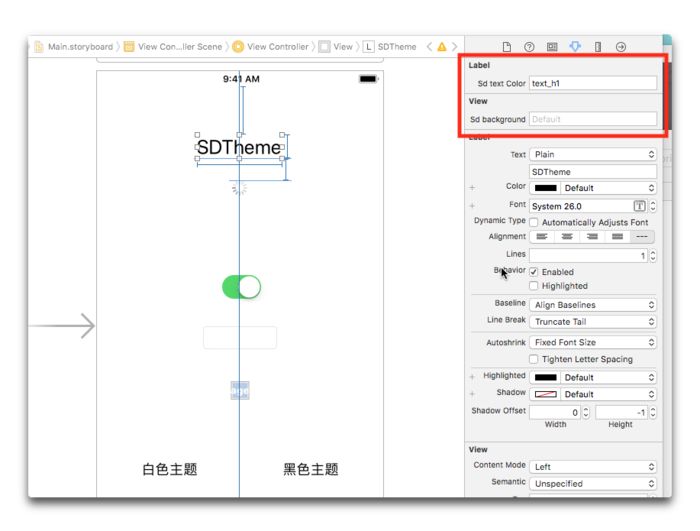Screen dimensions: 700x531
Task: Select the 黑色主题 button on canvas
Action: point(311,469)
